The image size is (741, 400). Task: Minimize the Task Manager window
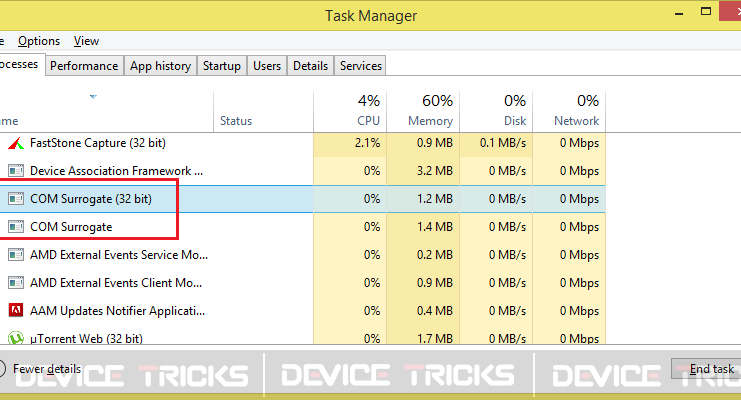tap(679, 14)
